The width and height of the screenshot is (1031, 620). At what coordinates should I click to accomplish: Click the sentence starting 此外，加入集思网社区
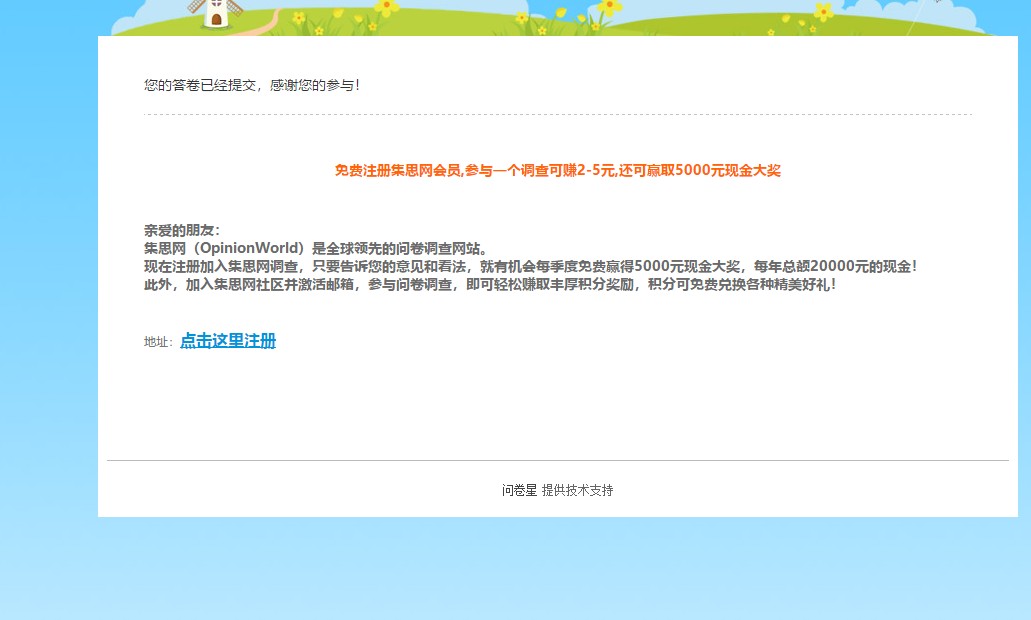[491, 285]
